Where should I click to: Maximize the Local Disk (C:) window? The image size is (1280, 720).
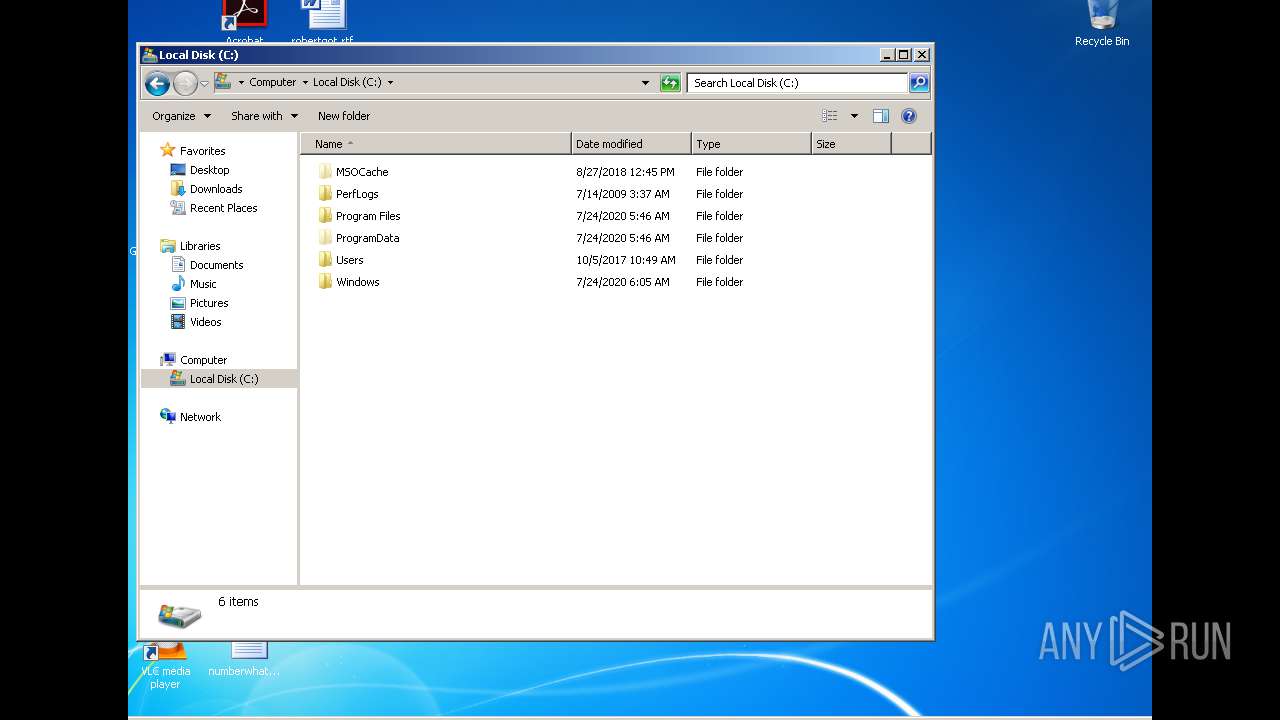click(904, 55)
